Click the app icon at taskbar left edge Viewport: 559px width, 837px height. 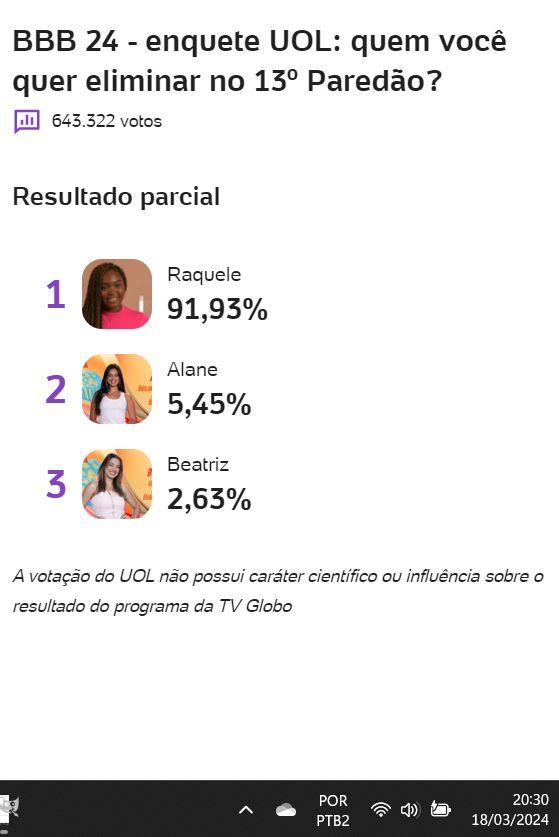click(x=9, y=809)
